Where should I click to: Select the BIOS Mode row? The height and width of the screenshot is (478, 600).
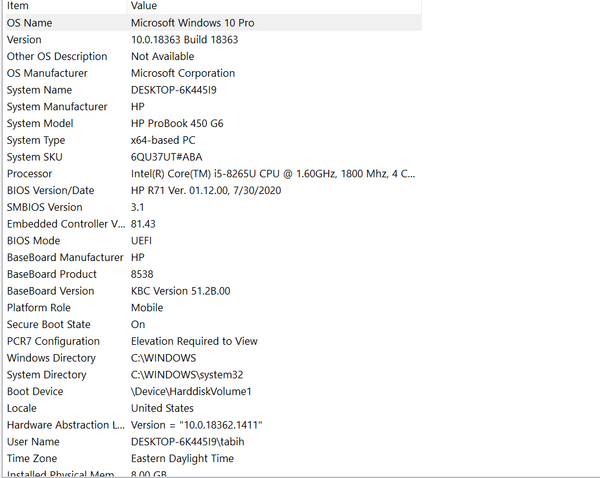pos(213,241)
